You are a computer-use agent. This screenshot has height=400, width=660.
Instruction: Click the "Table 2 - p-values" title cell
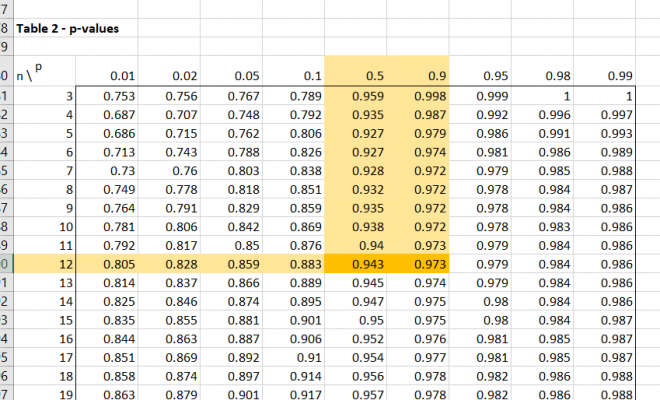(x=67, y=29)
